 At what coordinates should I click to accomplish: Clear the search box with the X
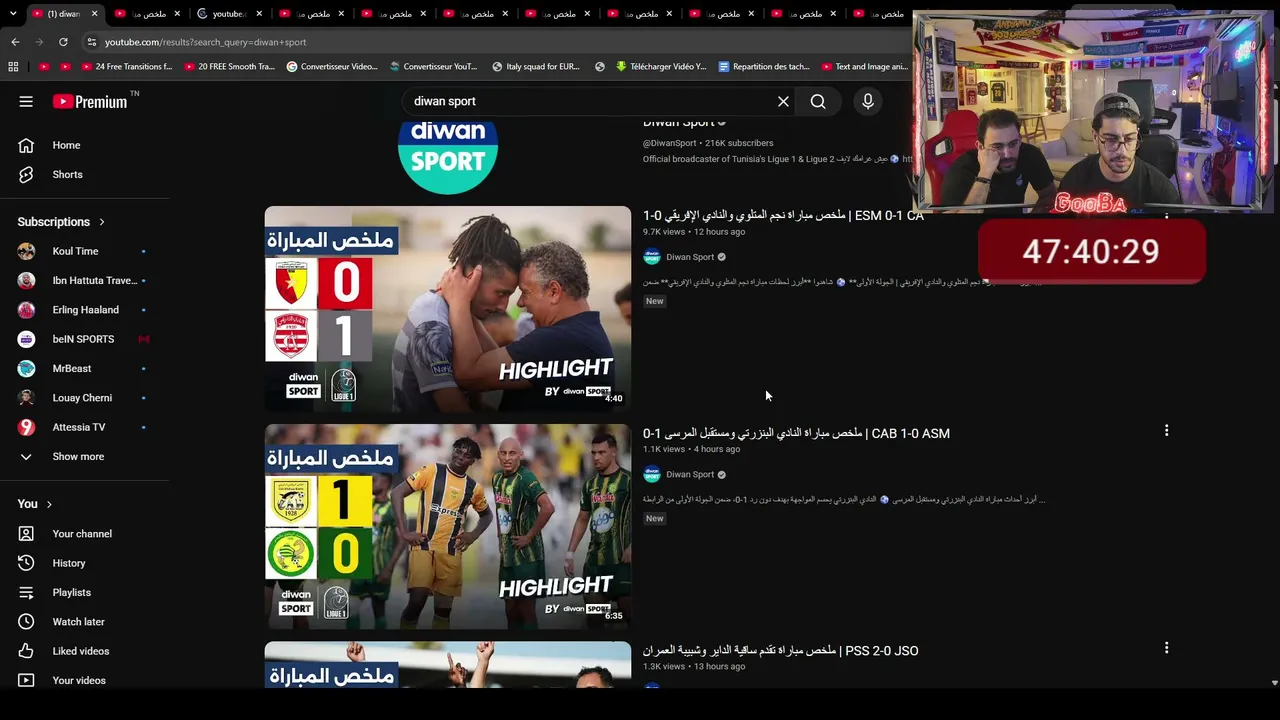tap(783, 101)
